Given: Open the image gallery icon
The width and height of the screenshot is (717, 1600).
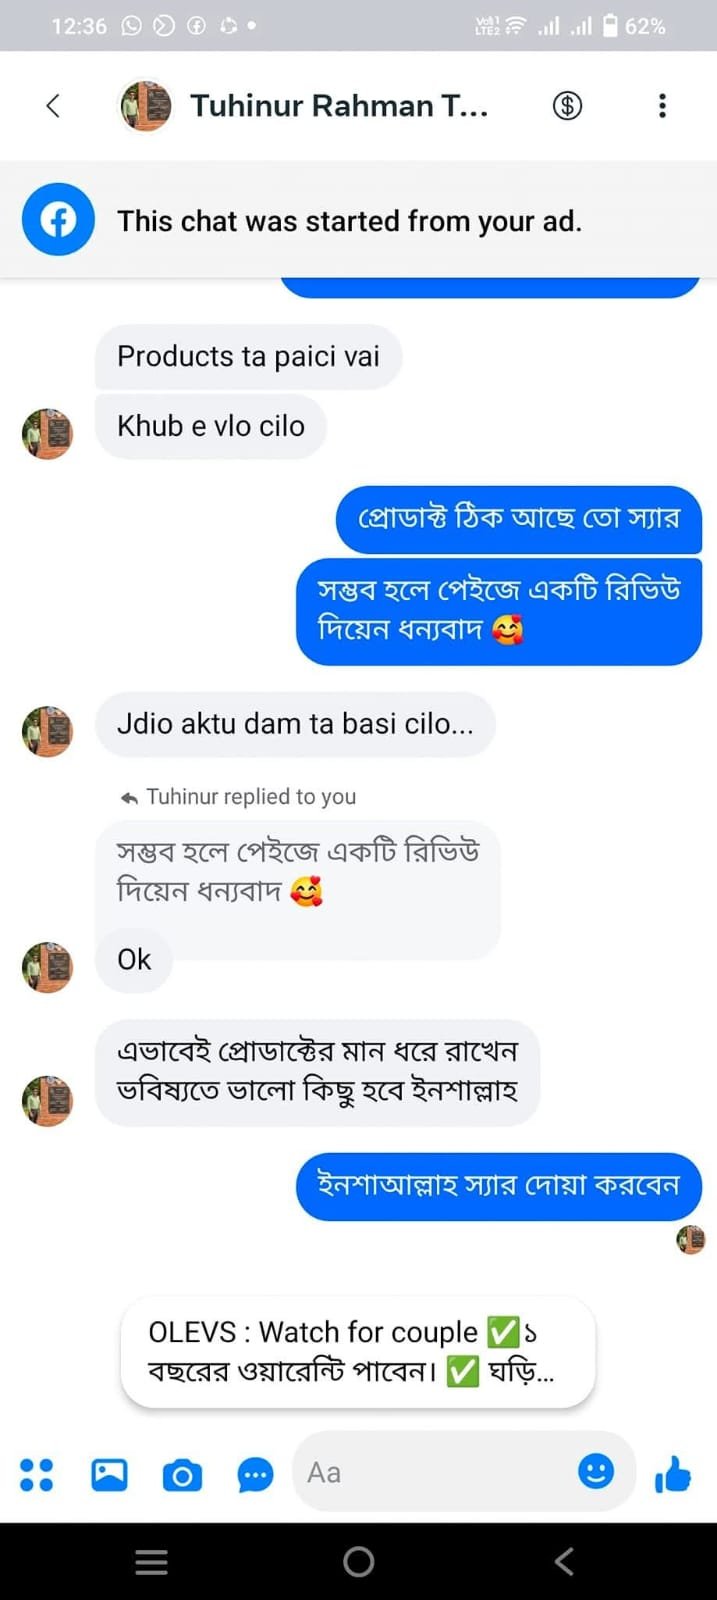Looking at the screenshot, I should pyautogui.click(x=109, y=1474).
